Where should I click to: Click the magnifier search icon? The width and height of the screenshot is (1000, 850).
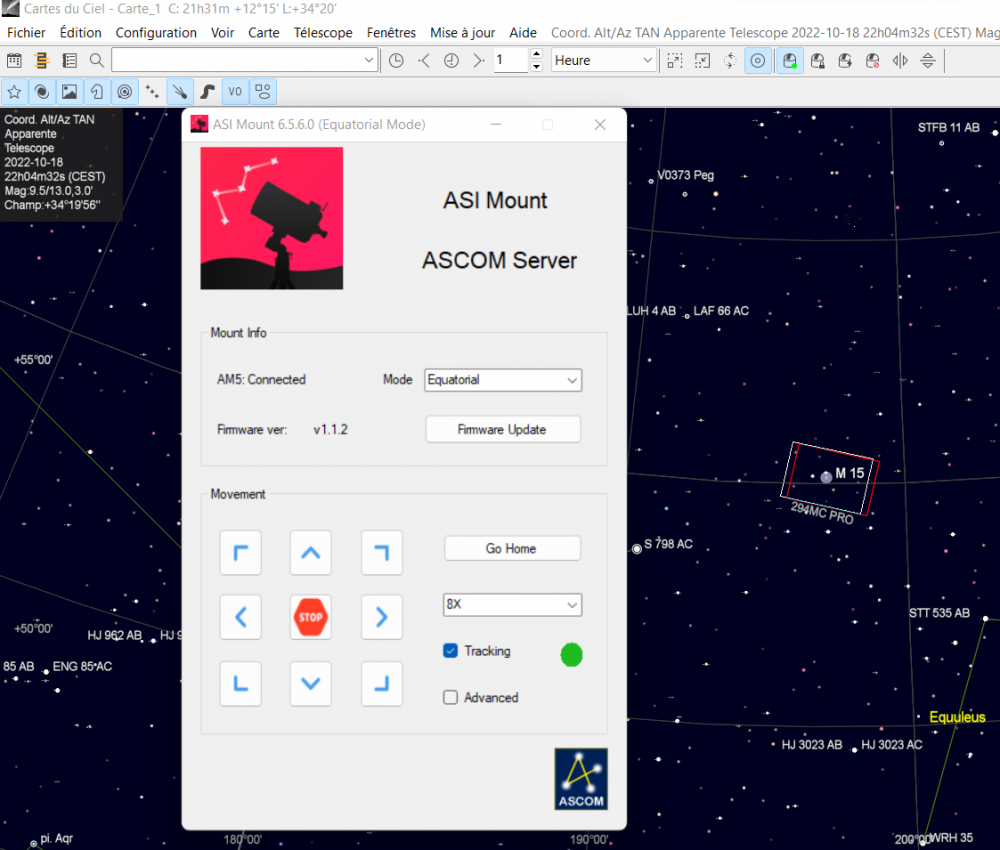96,61
